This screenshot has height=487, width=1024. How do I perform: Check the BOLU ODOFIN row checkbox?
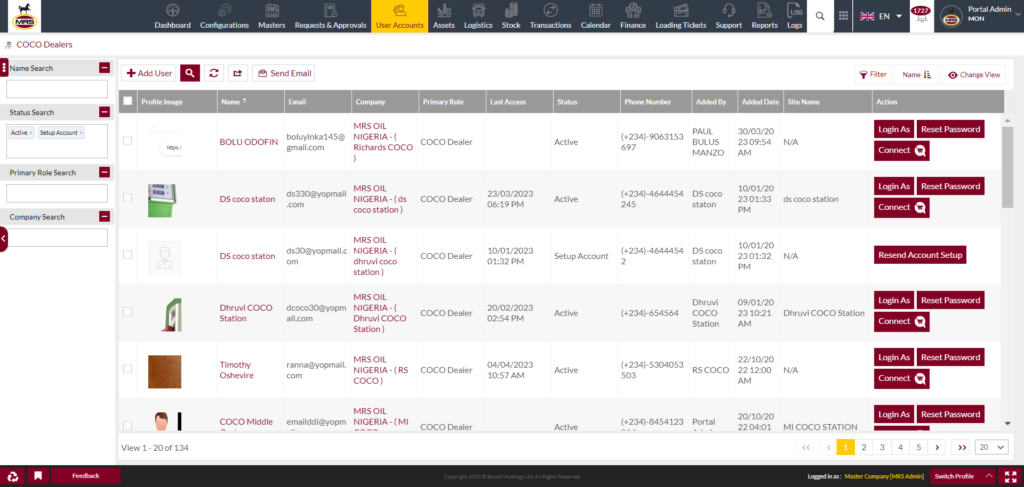tap(127, 140)
